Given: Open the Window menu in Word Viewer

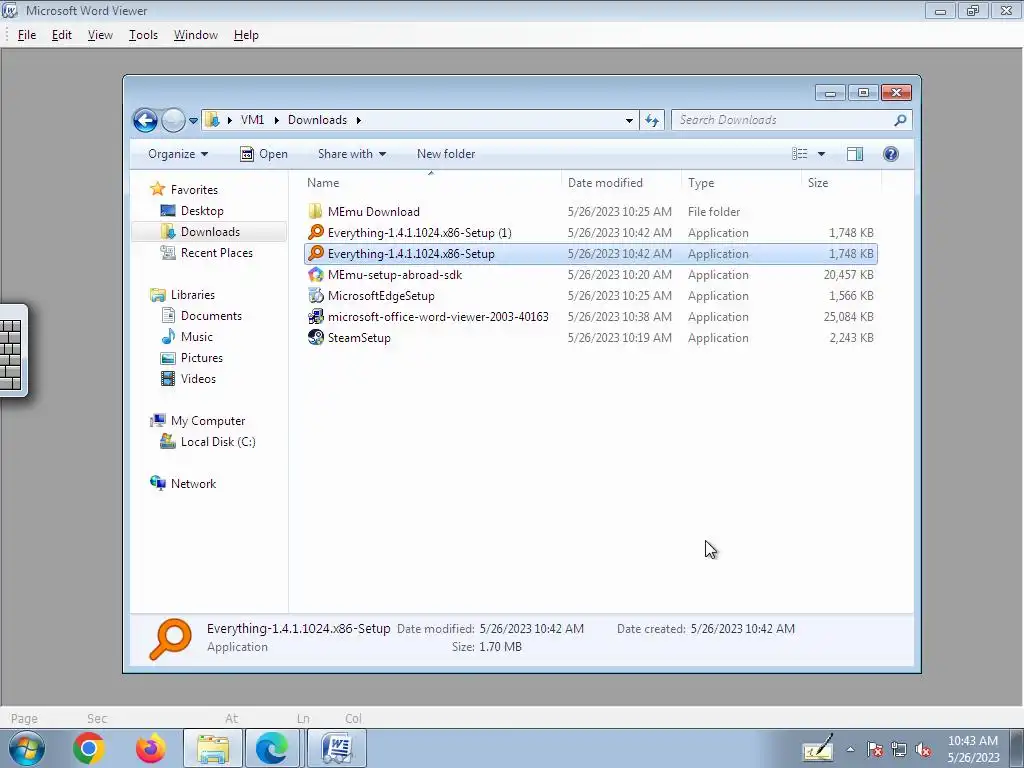Looking at the screenshot, I should [x=195, y=35].
